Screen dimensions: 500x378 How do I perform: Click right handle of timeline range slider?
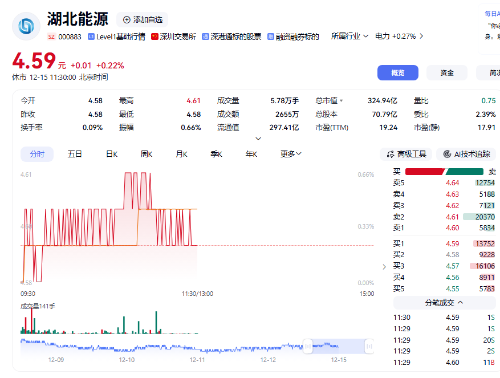tap(369, 346)
